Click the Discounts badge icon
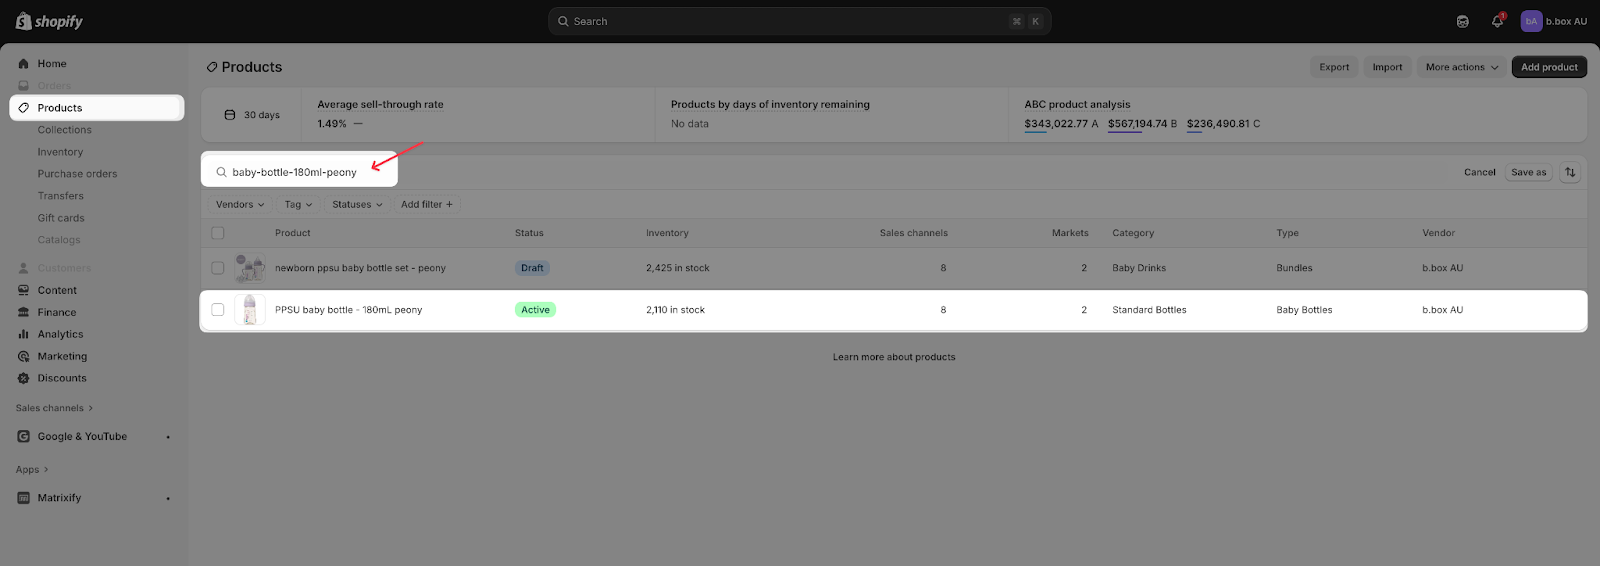The image size is (1600, 566). 24,378
